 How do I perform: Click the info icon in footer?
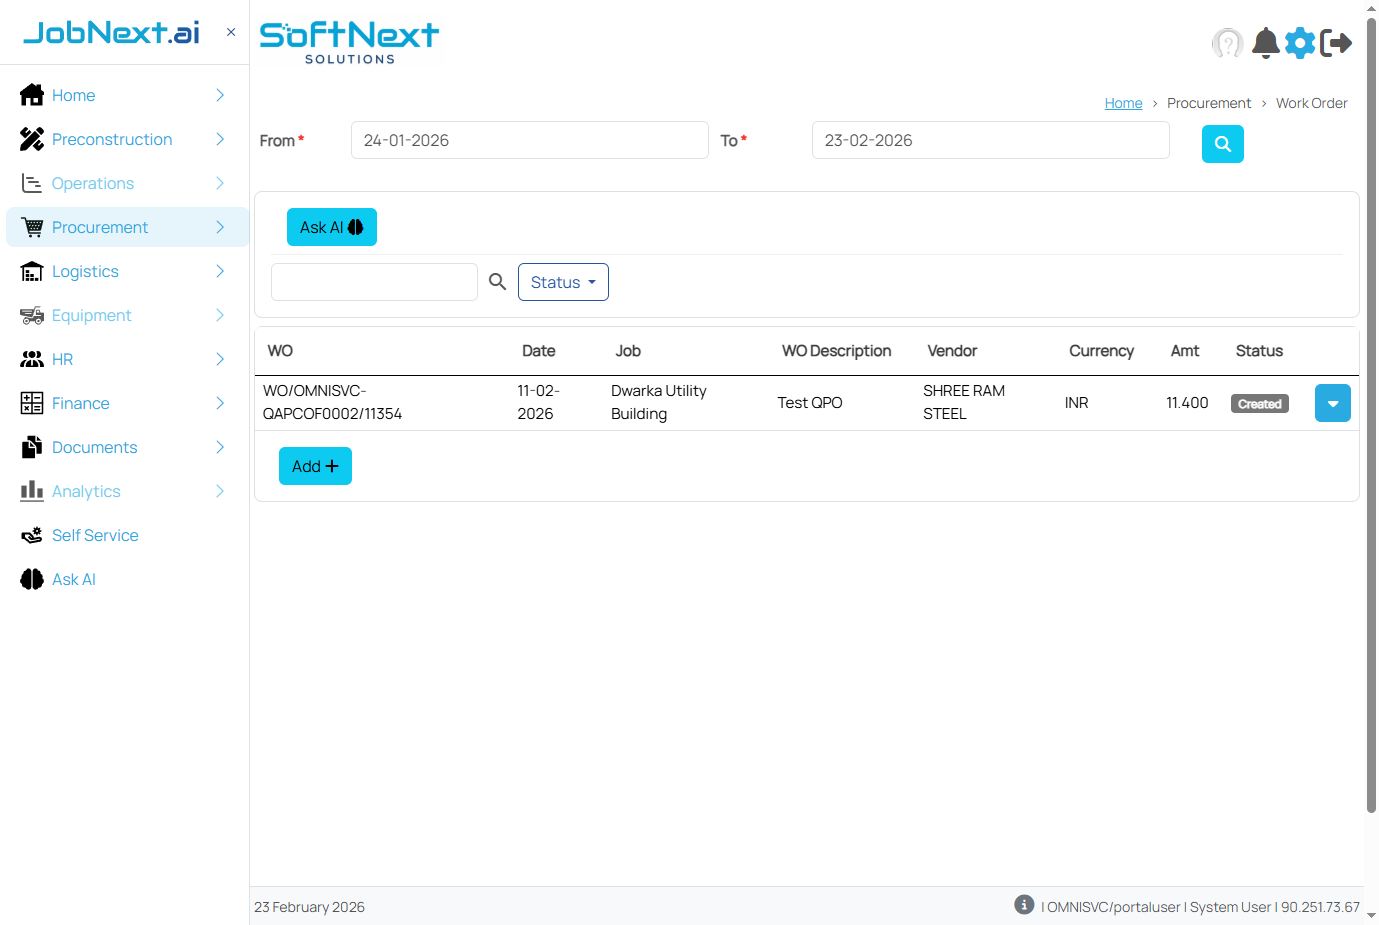1024,904
